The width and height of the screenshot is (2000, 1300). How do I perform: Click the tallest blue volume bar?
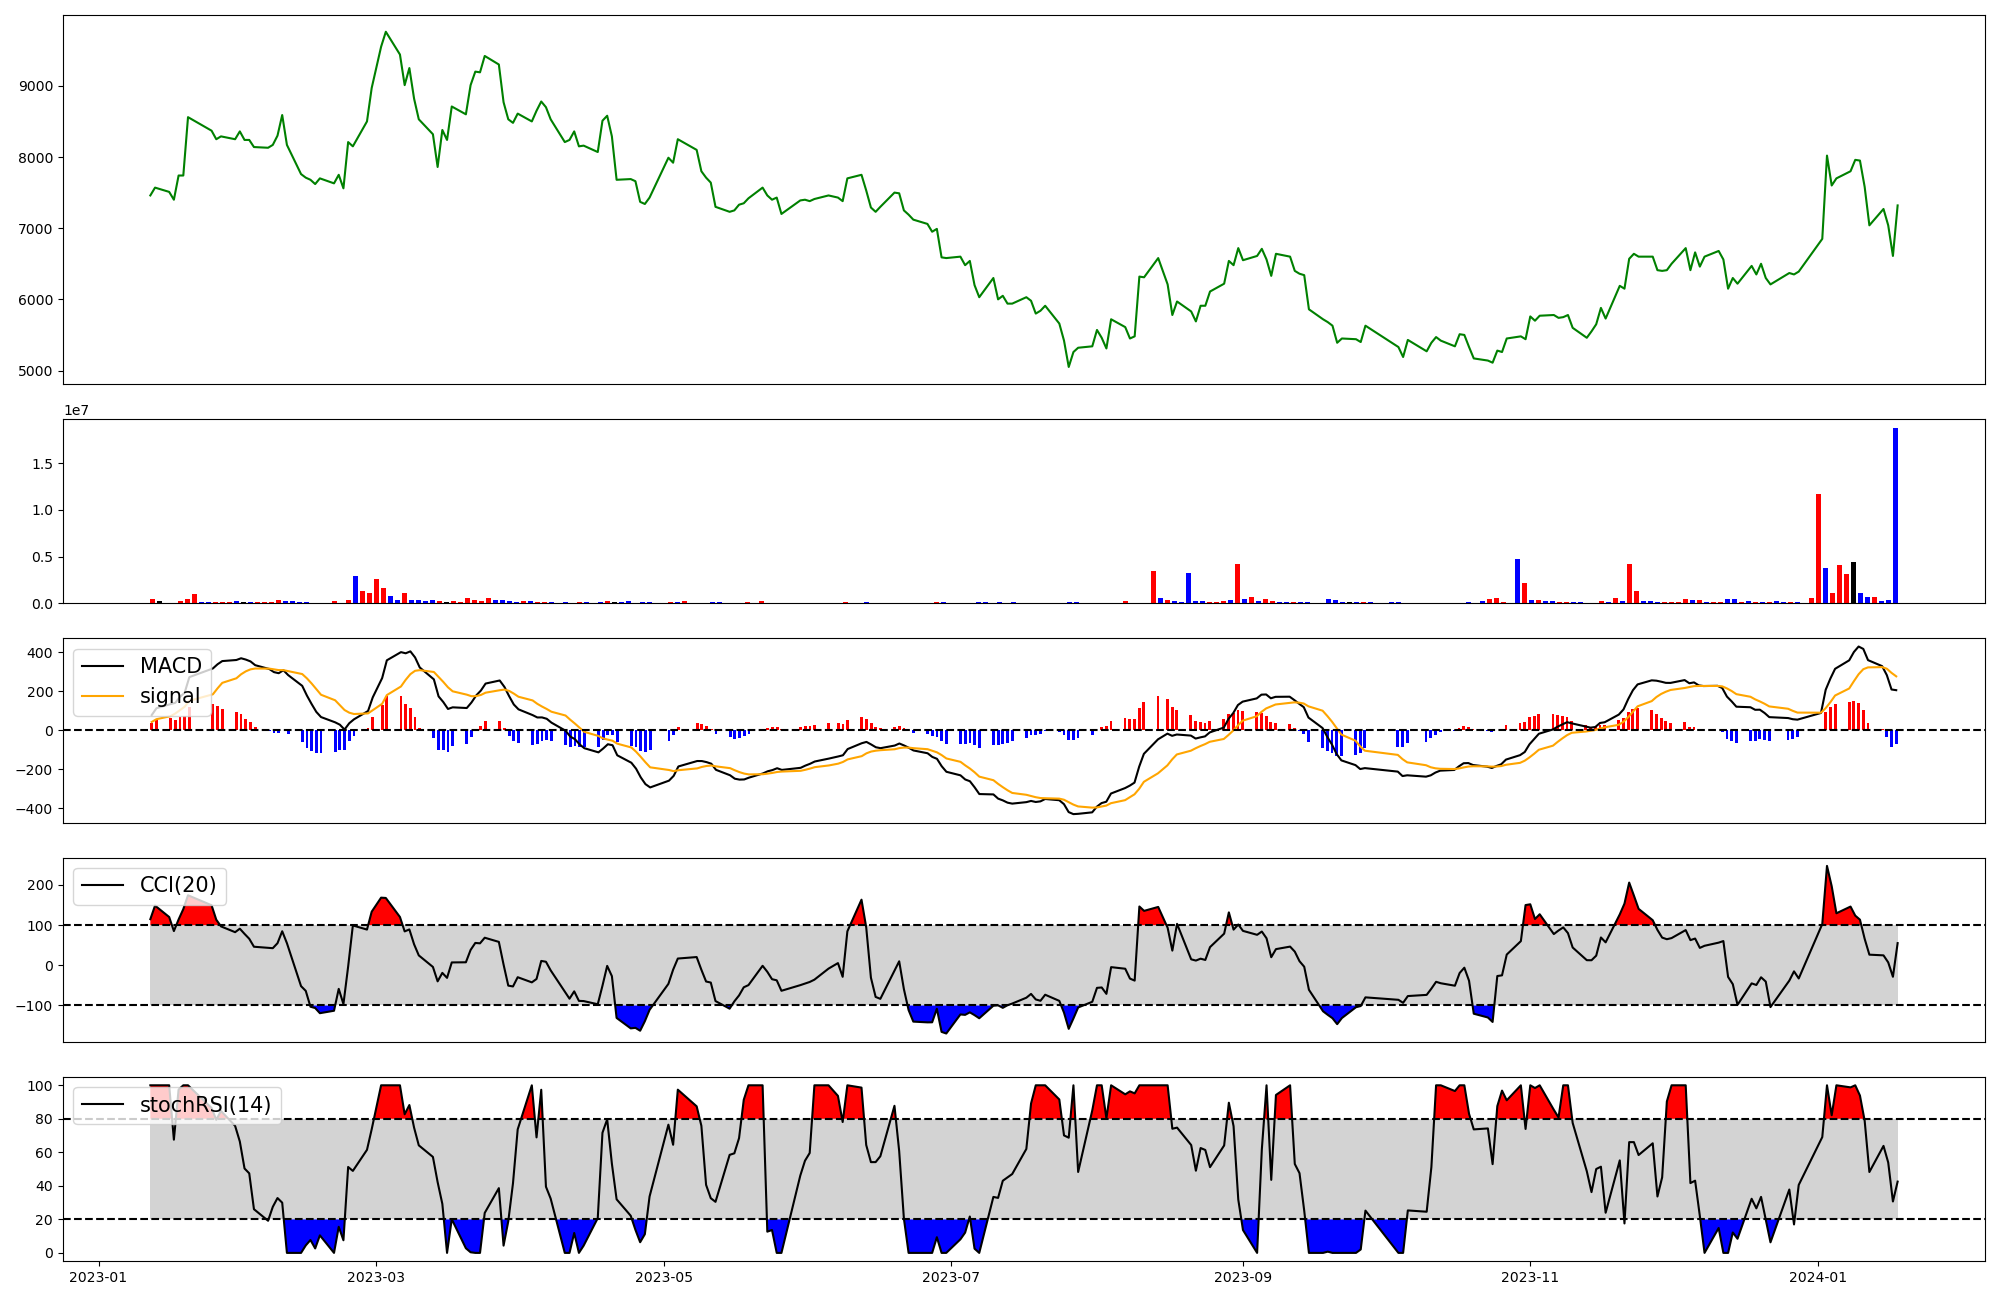pyautogui.click(x=1895, y=515)
